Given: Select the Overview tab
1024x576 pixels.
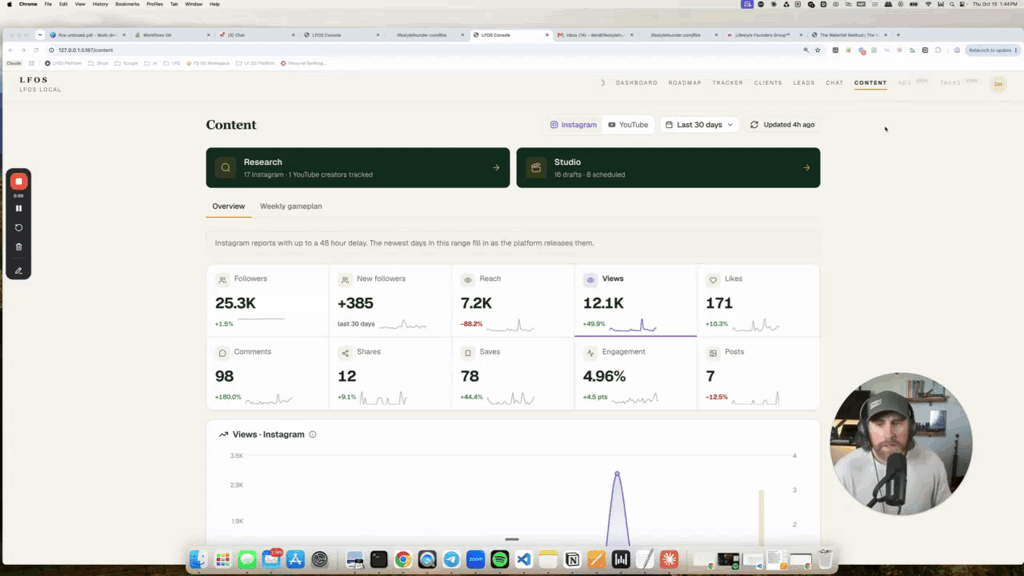Looking at the screenshot, I should pyautogui.click(x=229, y=206).
